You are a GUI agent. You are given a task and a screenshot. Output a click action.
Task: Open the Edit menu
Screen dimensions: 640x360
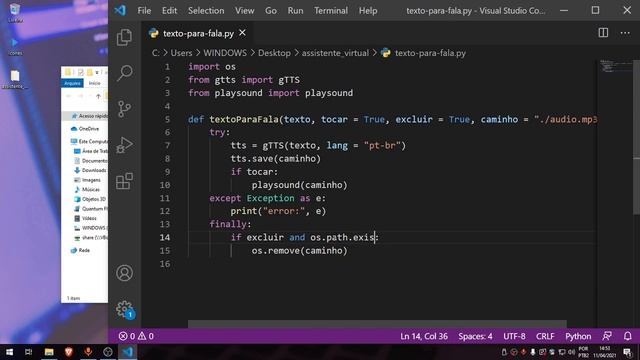click(x=169, y=11)
